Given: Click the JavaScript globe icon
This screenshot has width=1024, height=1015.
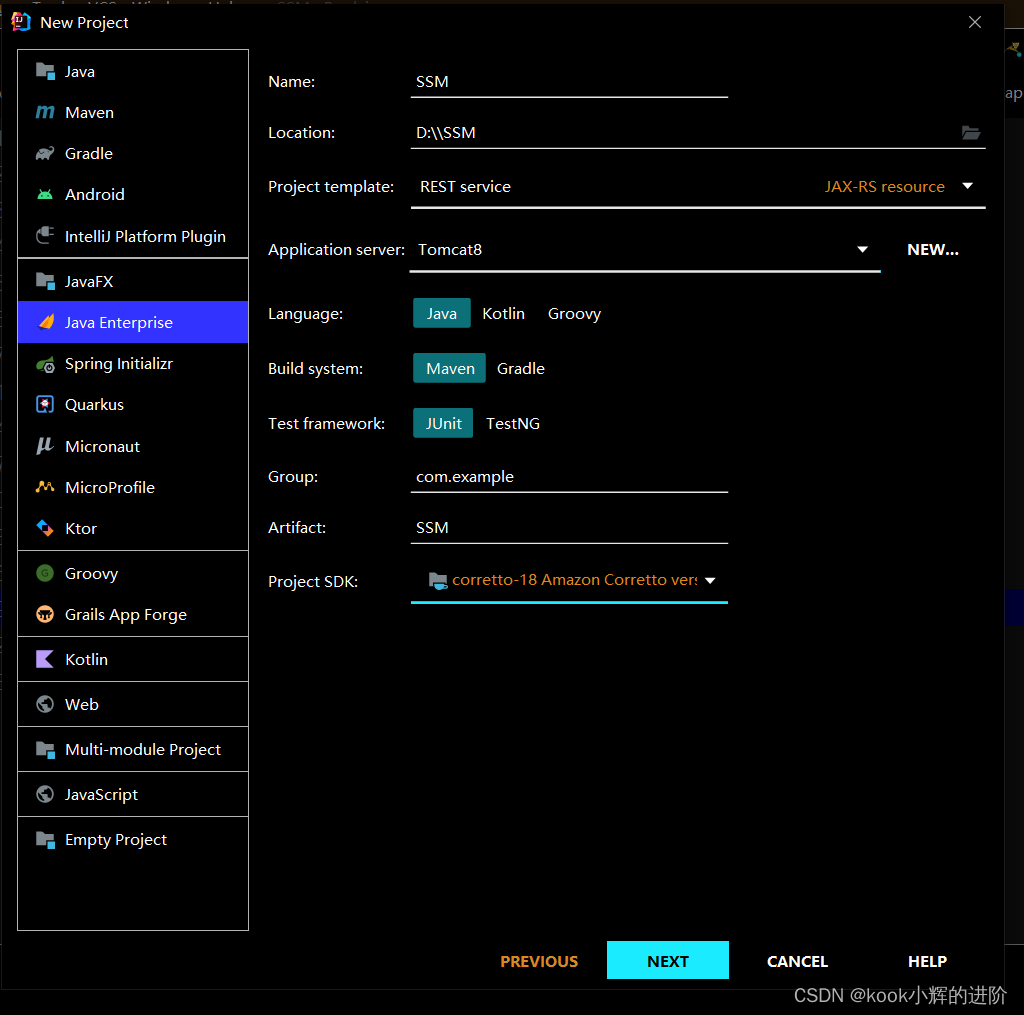Looking at the screenshot, I should coord(45,794).
